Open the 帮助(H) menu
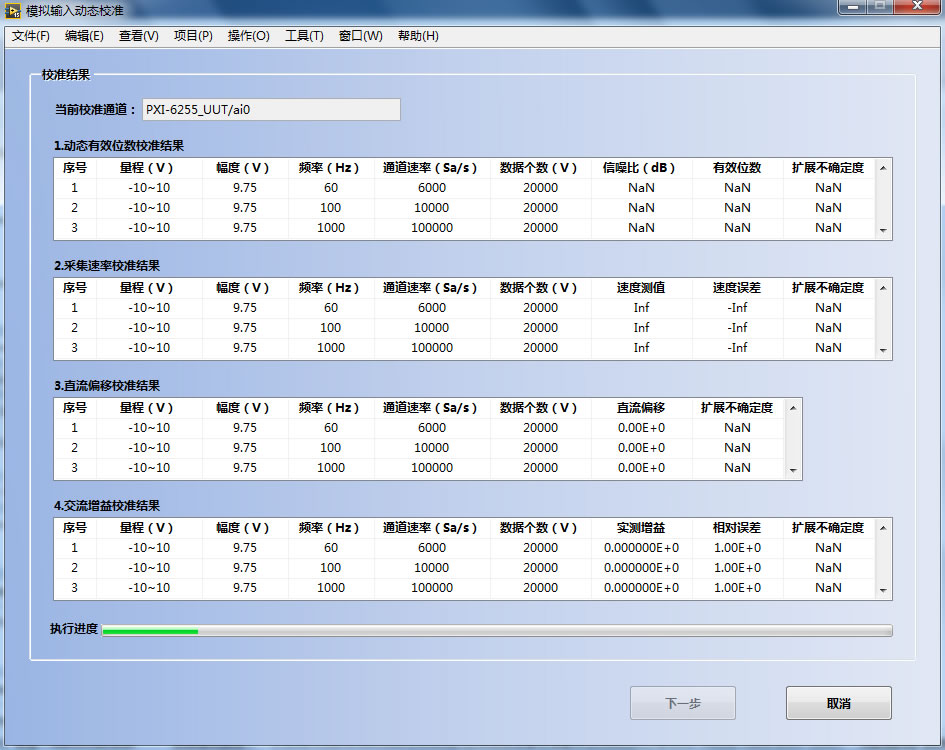The height and width of the screenshot is (750, 945). click(x=418, y=36)
